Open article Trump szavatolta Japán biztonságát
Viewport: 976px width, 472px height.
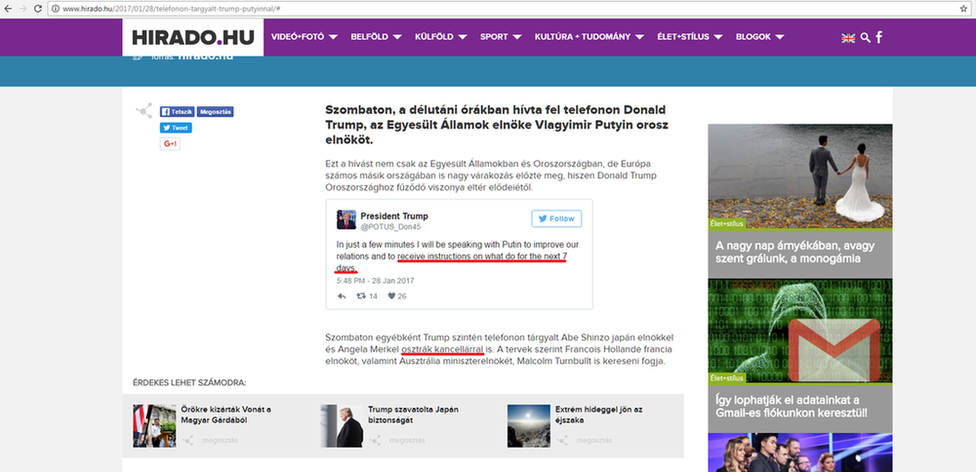tap(413, 415)
